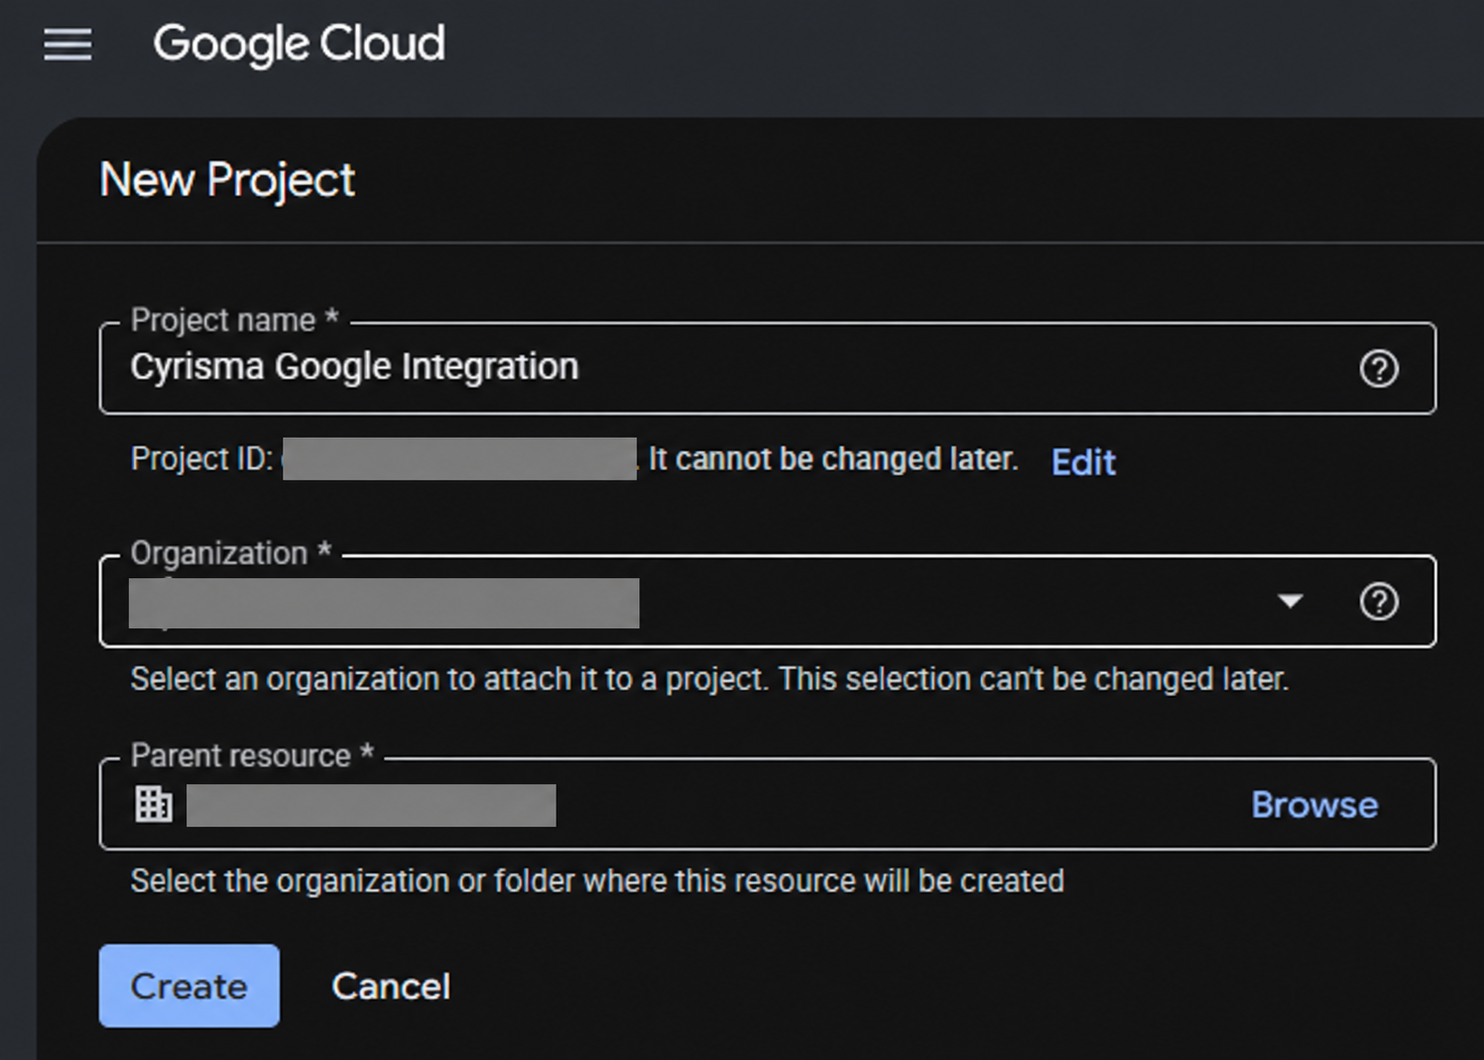Expand the Organization dropdown arrow
The height and width of the screenshot is (1060, 1484).
(1290, 602)
